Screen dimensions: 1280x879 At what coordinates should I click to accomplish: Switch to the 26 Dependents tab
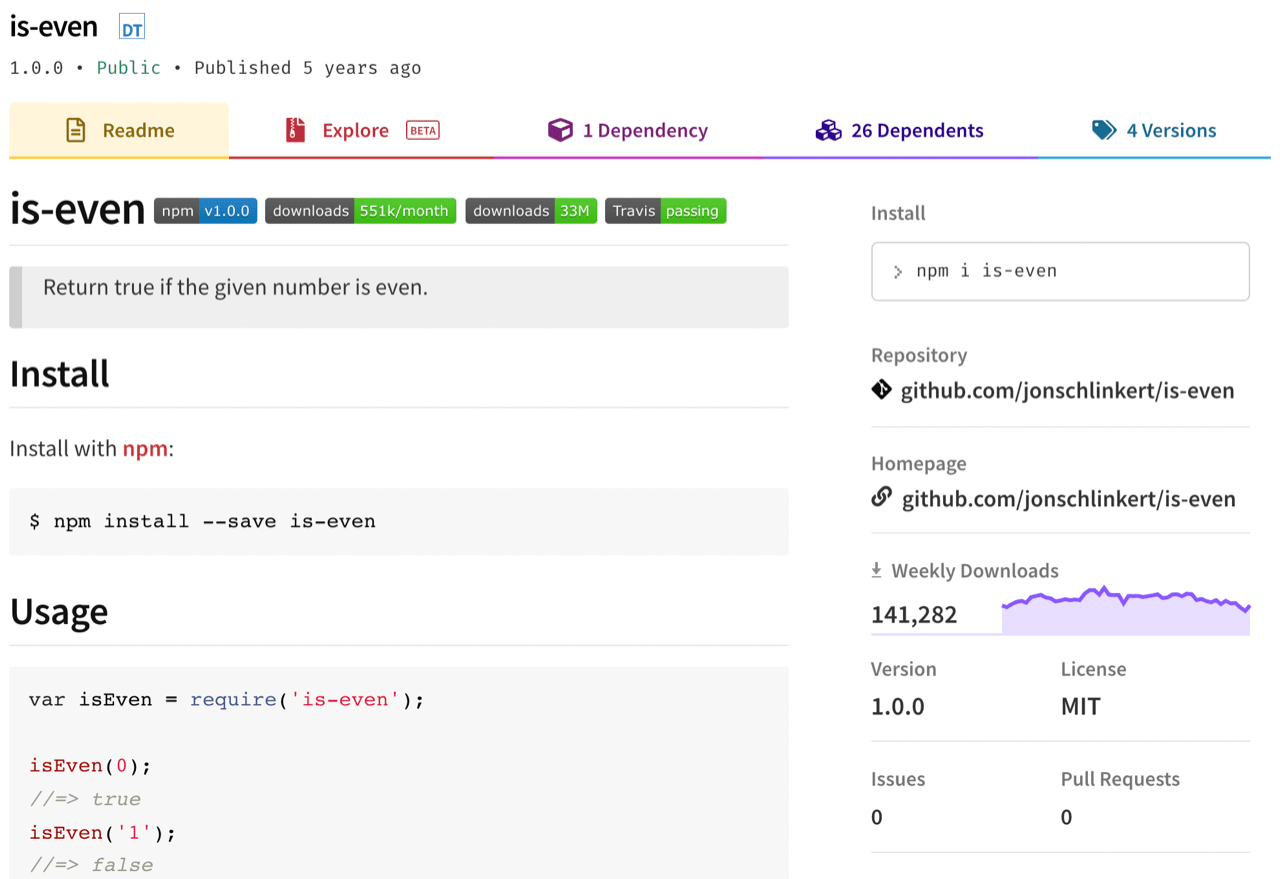tap(914, 129)
